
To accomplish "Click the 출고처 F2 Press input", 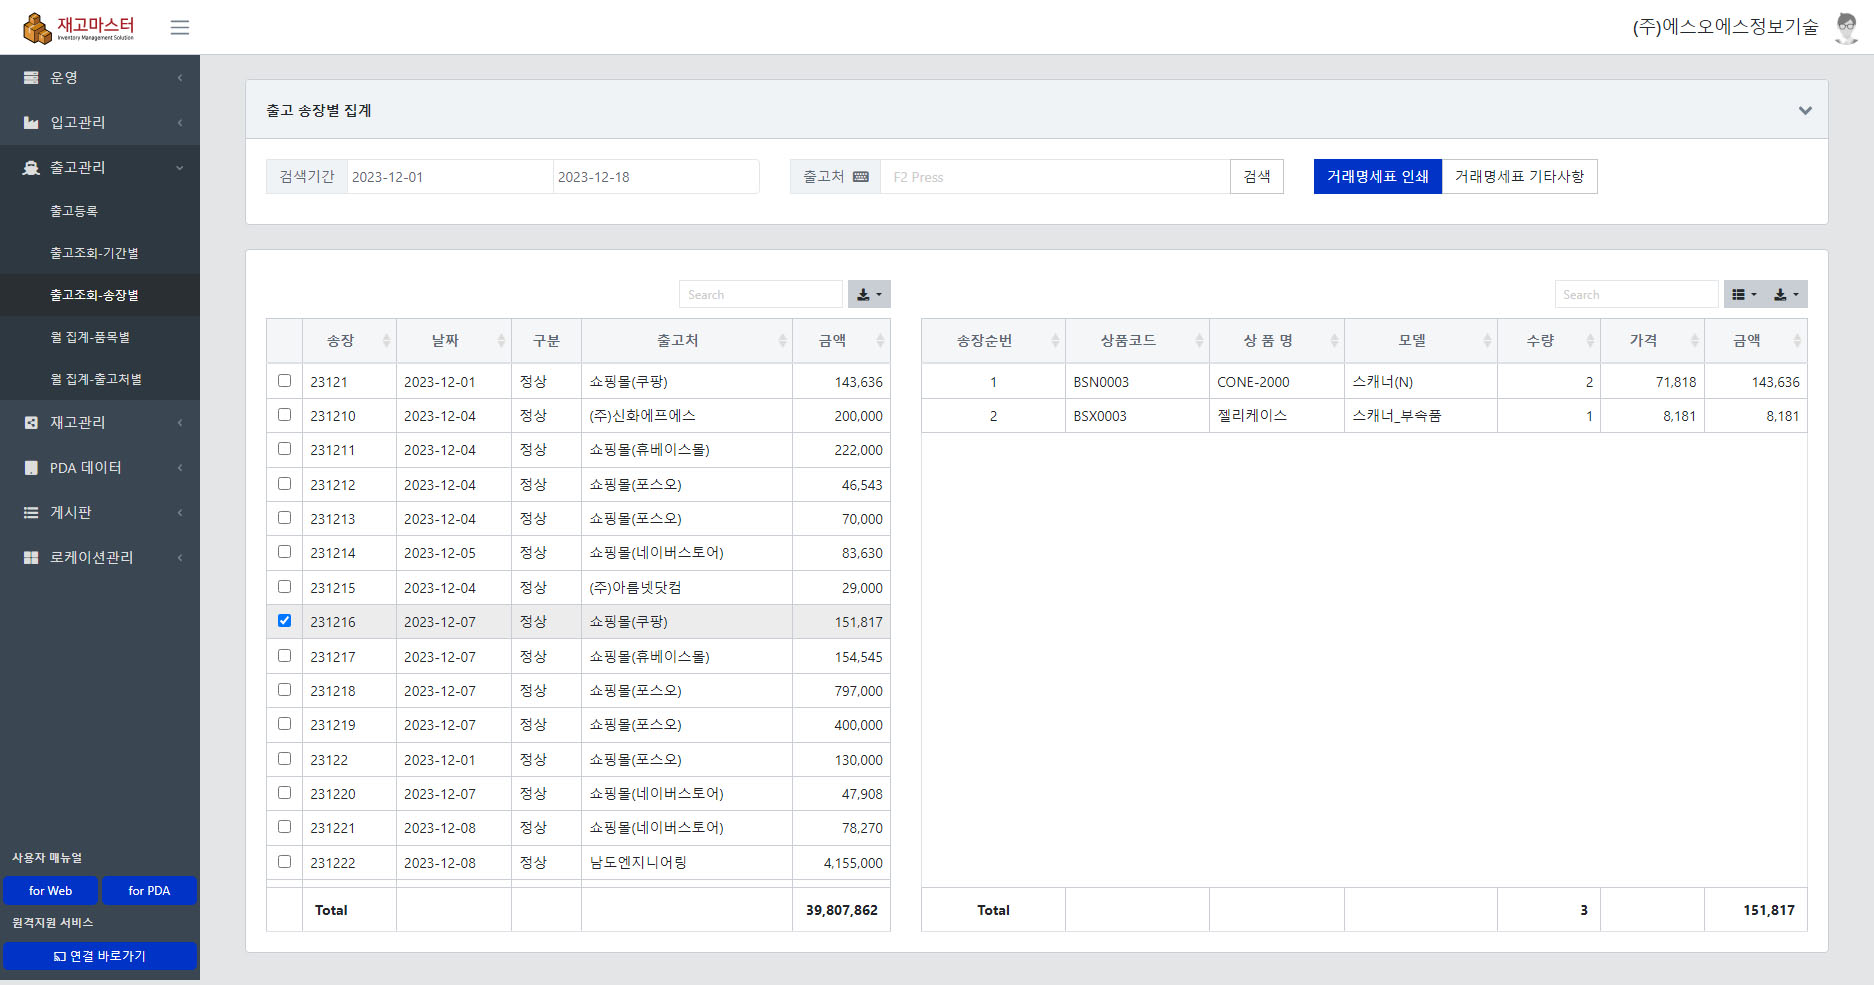I will point(1055,177).
